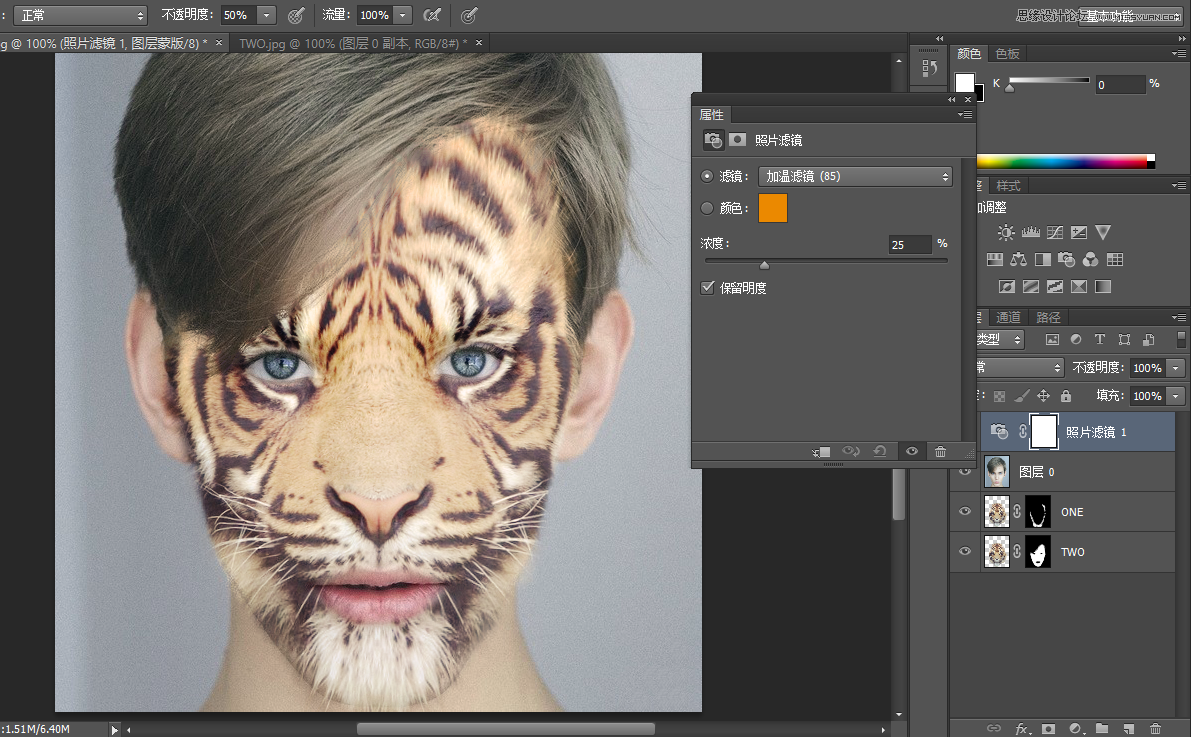Viewport: 1191px width, 737px height.
Task: Open flow 100% slider dropdown
Action: click(x=403, y=15)
